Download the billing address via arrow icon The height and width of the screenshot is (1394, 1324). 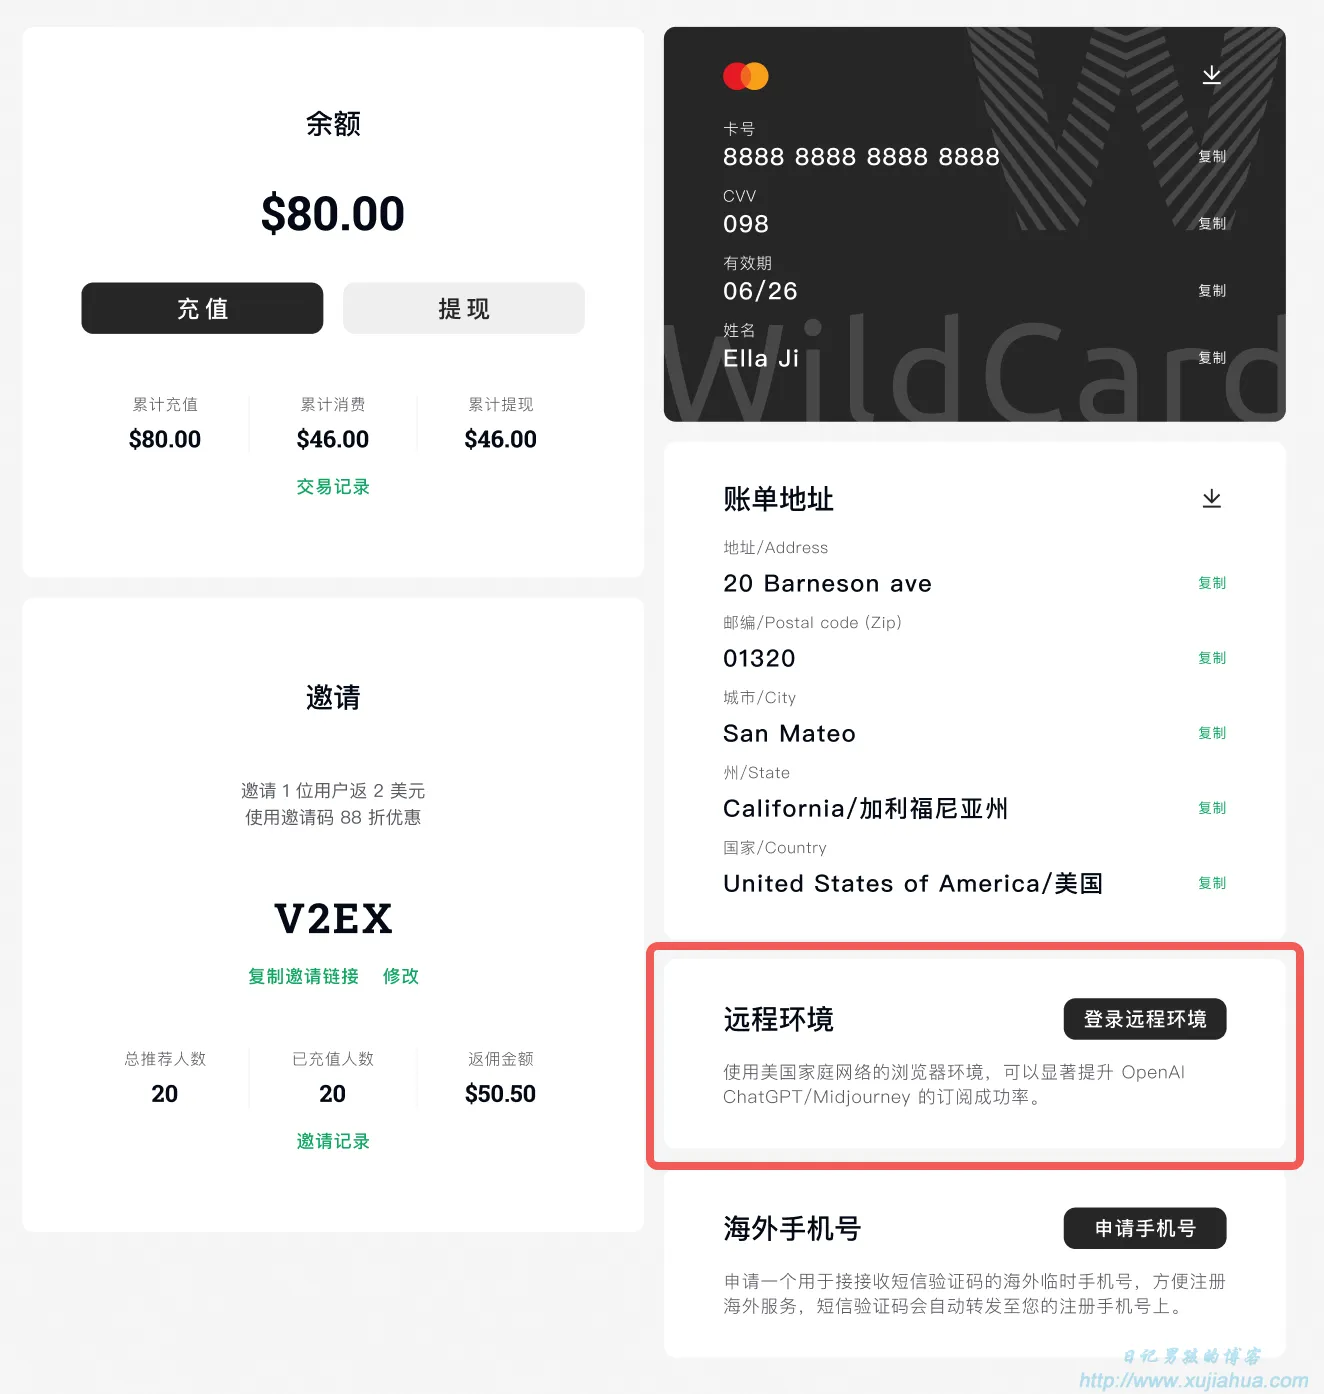[1211, 498]
